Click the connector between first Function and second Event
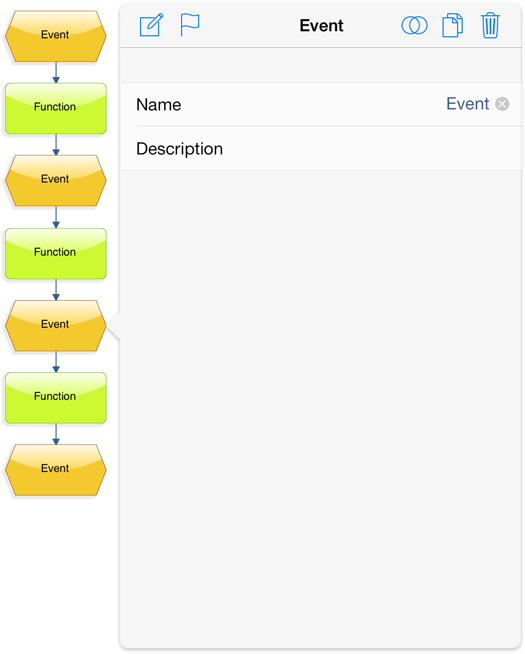This screenshot has height=654, width=525. (56, 145)
